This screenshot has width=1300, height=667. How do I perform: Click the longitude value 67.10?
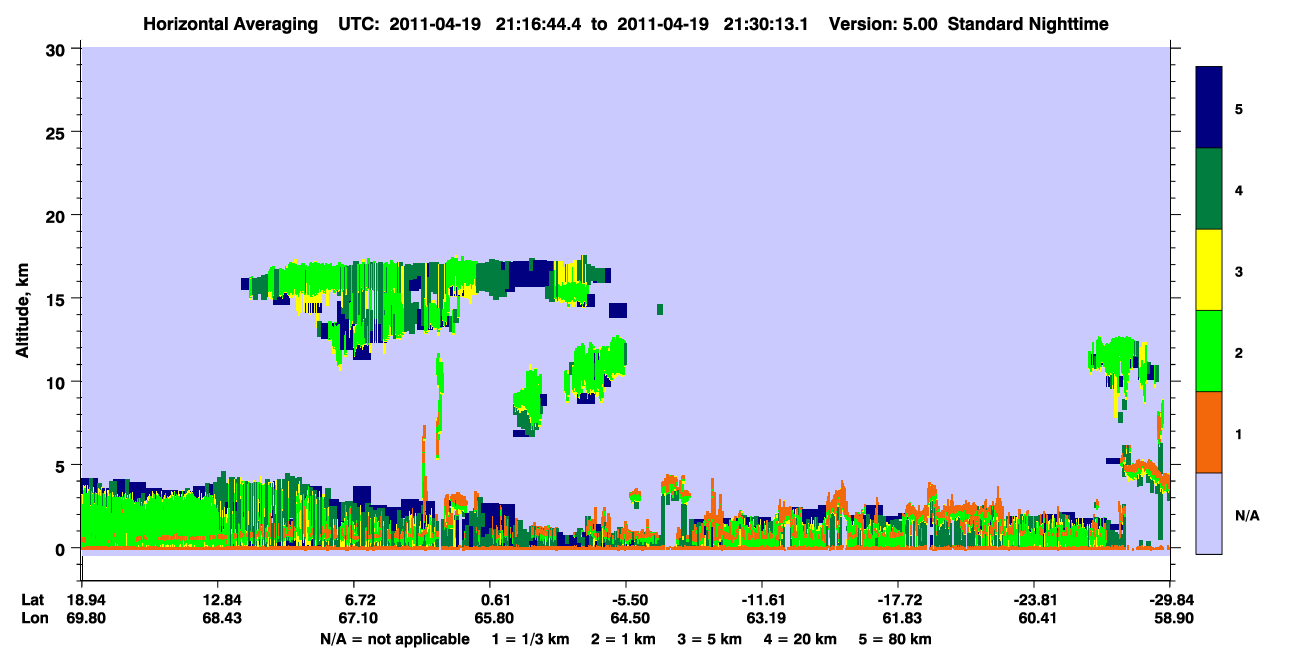356,618
